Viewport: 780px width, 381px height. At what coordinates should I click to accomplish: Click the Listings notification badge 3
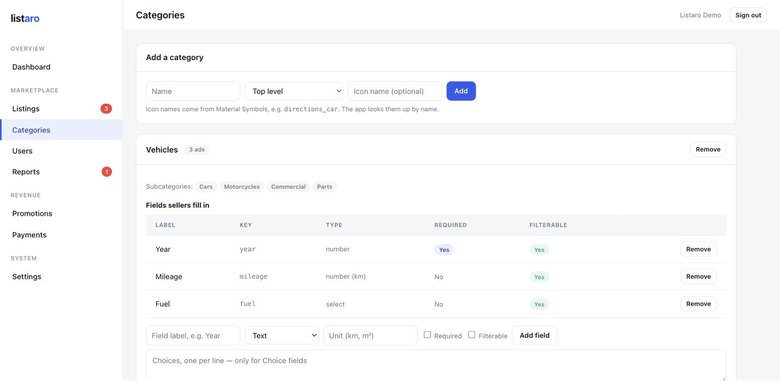point(106,108)
